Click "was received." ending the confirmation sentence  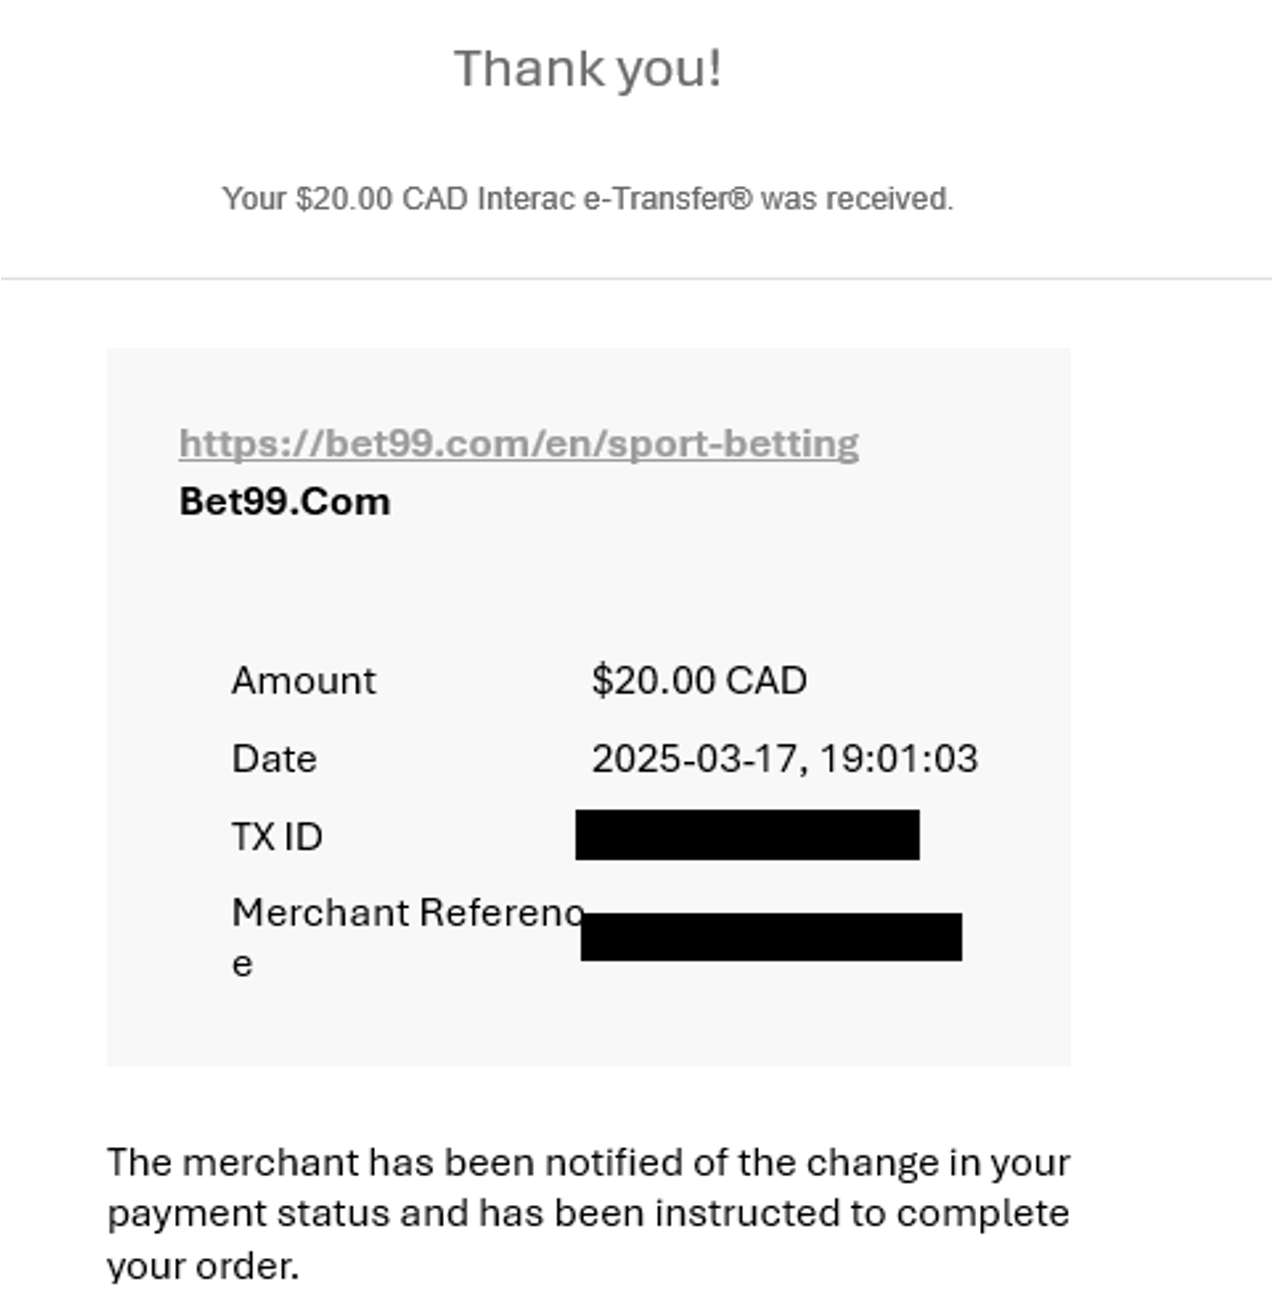coord(857,199)
